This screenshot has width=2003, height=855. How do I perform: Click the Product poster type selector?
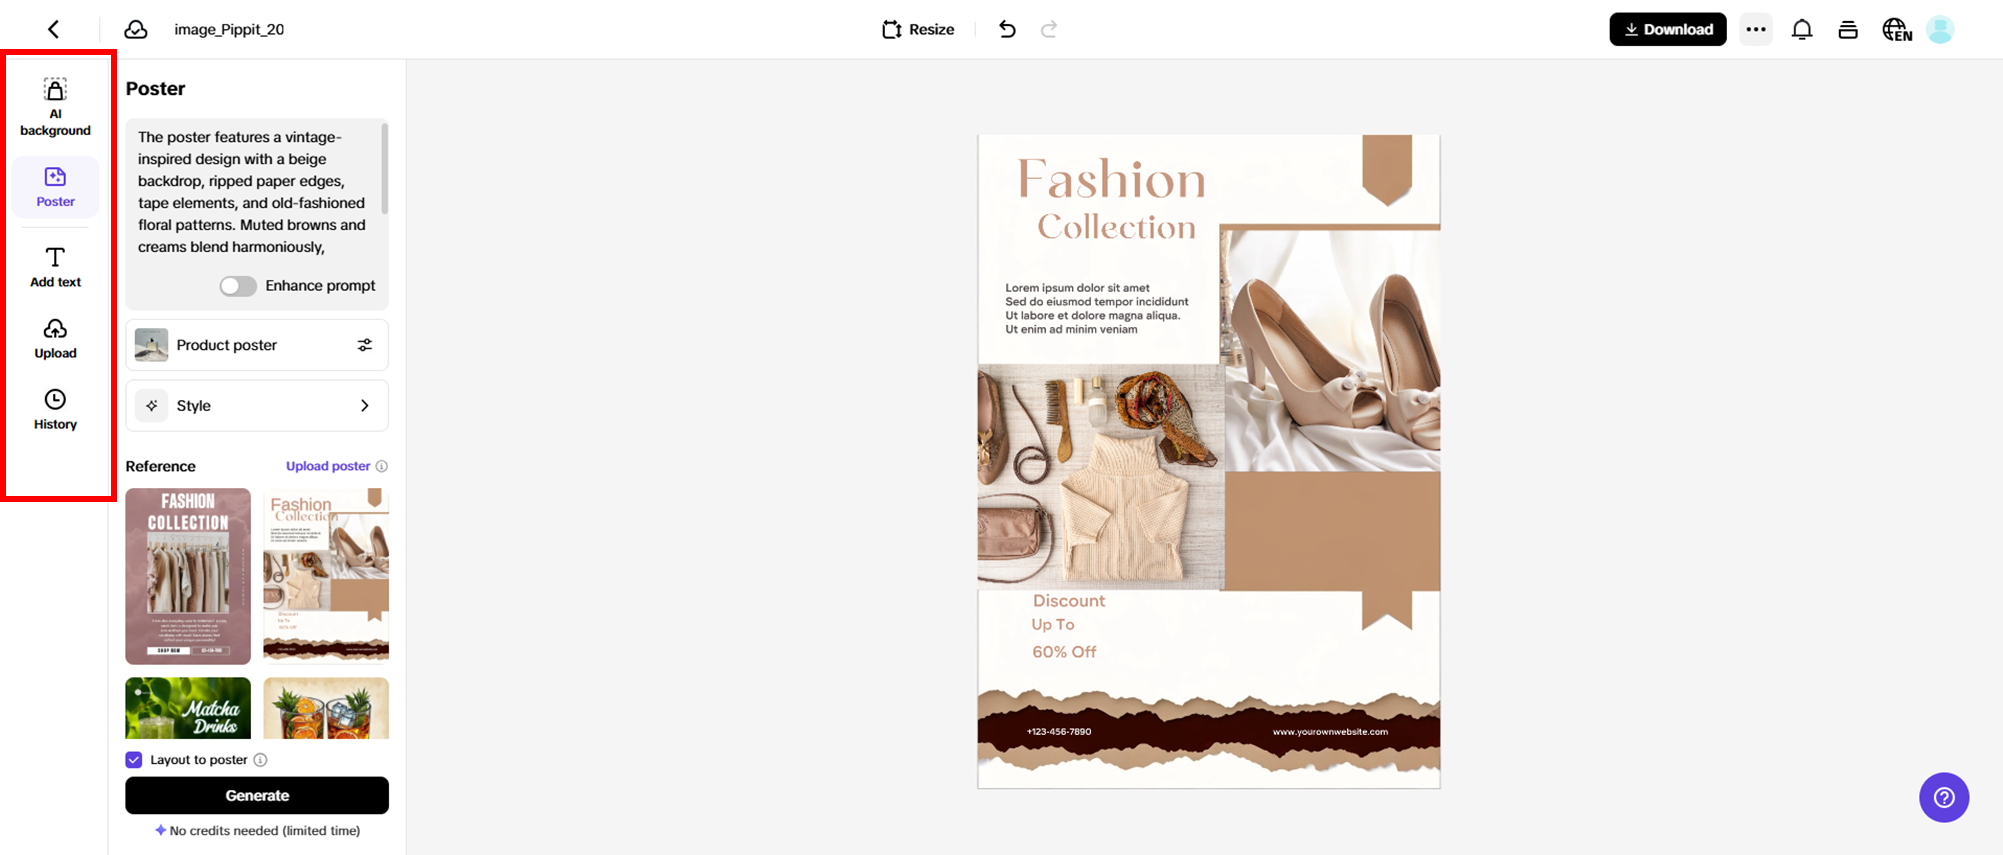[257, 345]
